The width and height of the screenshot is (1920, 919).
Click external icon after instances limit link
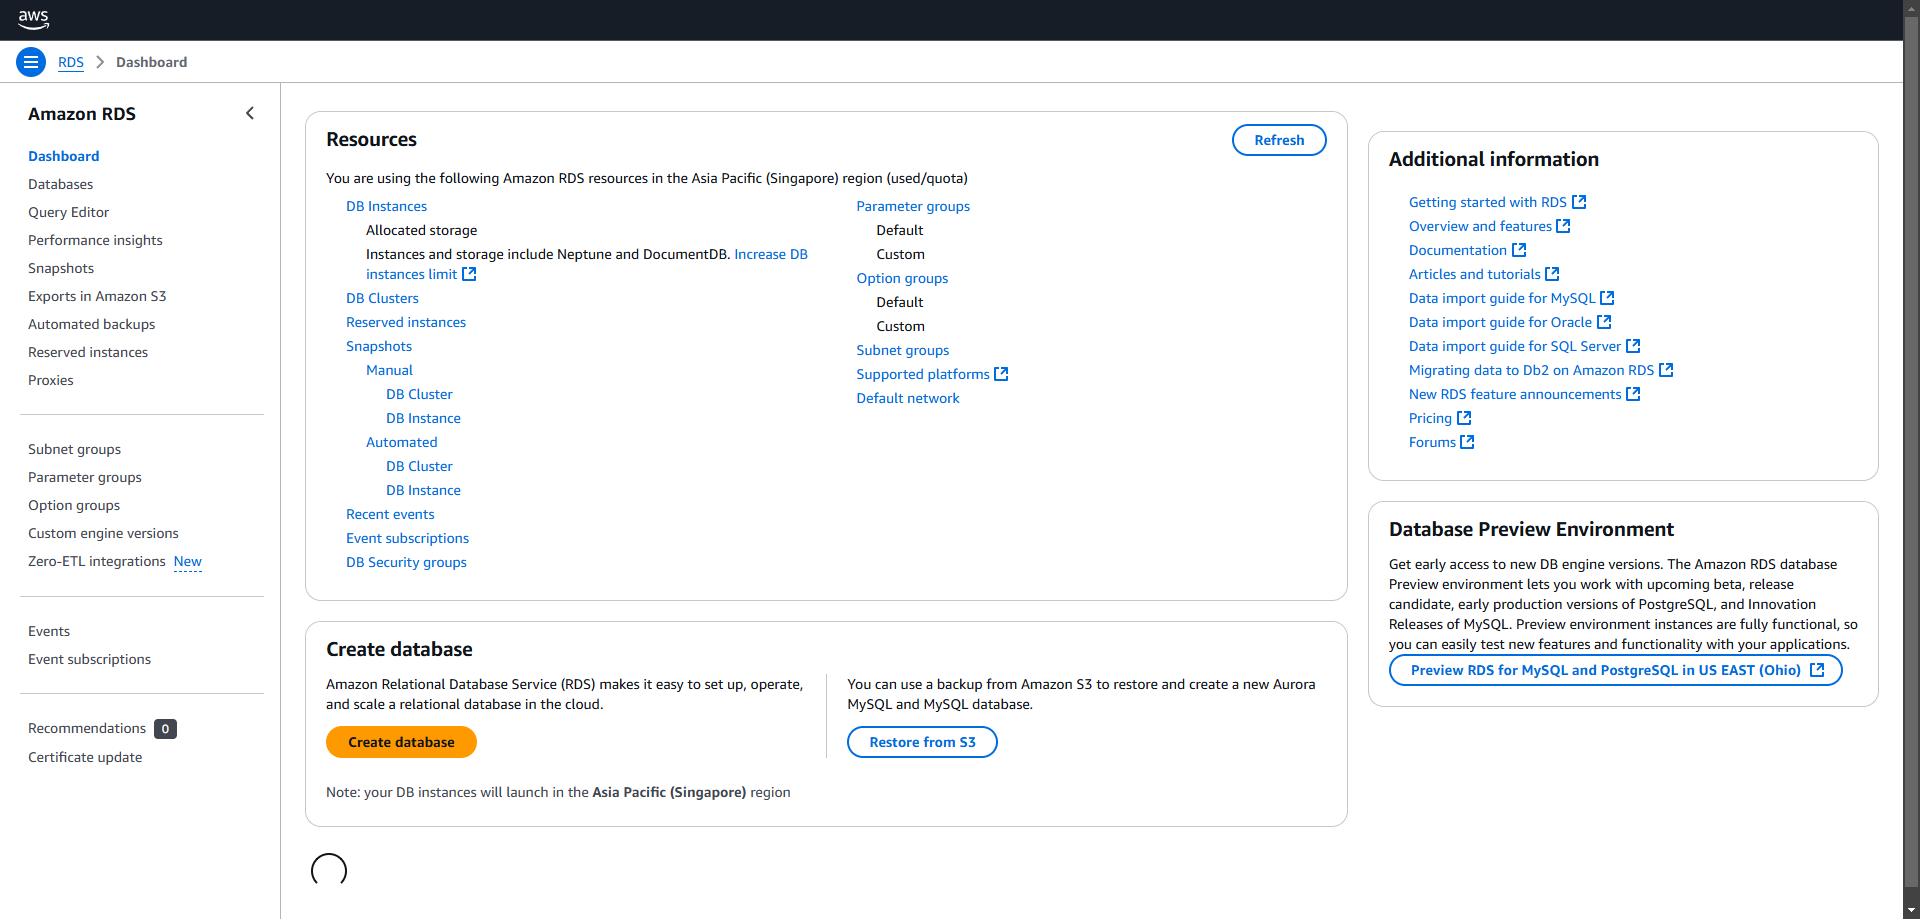pyautogui.click(x=469, y=274)
